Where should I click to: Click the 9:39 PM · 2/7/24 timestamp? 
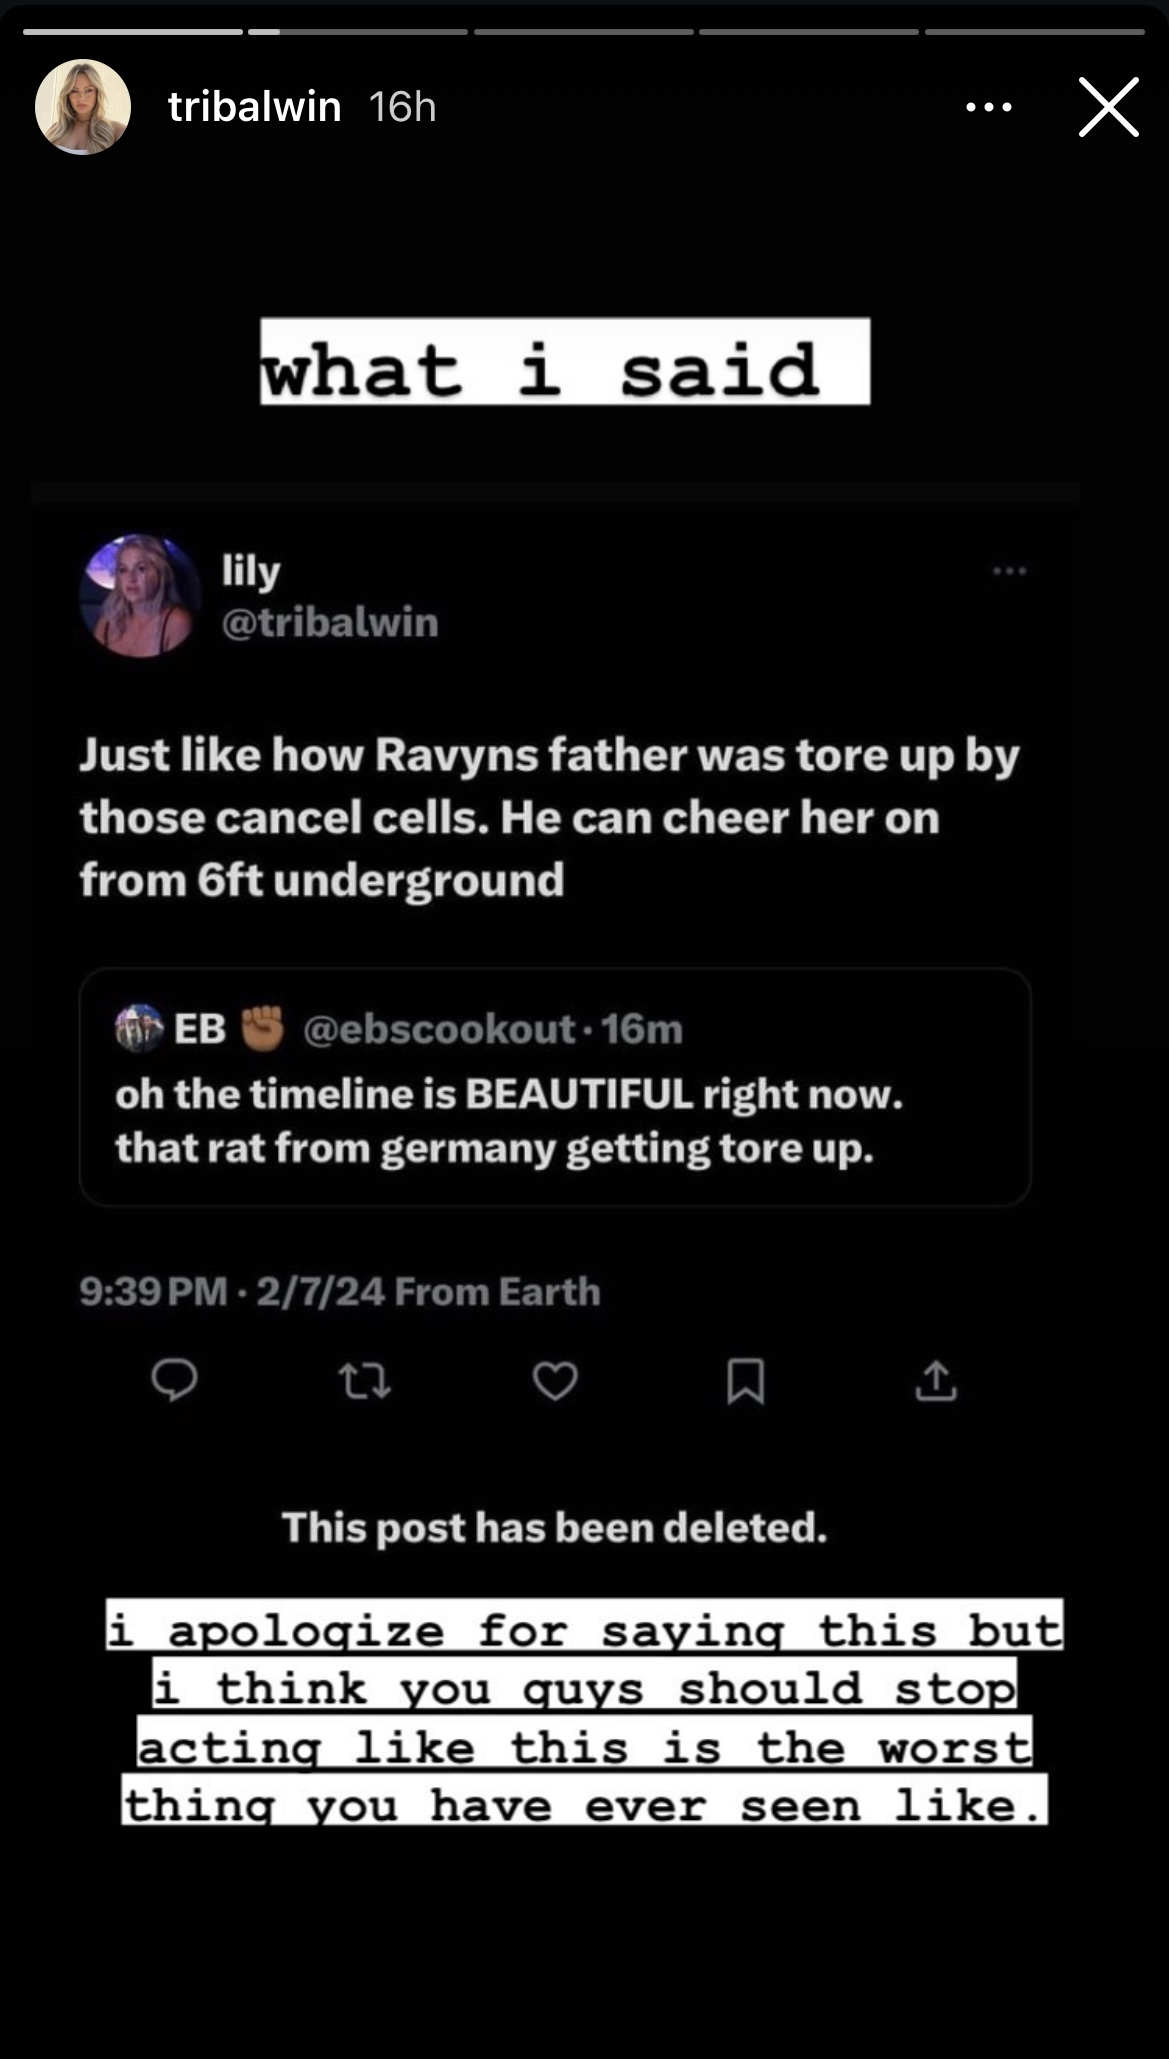(232, 1291)
